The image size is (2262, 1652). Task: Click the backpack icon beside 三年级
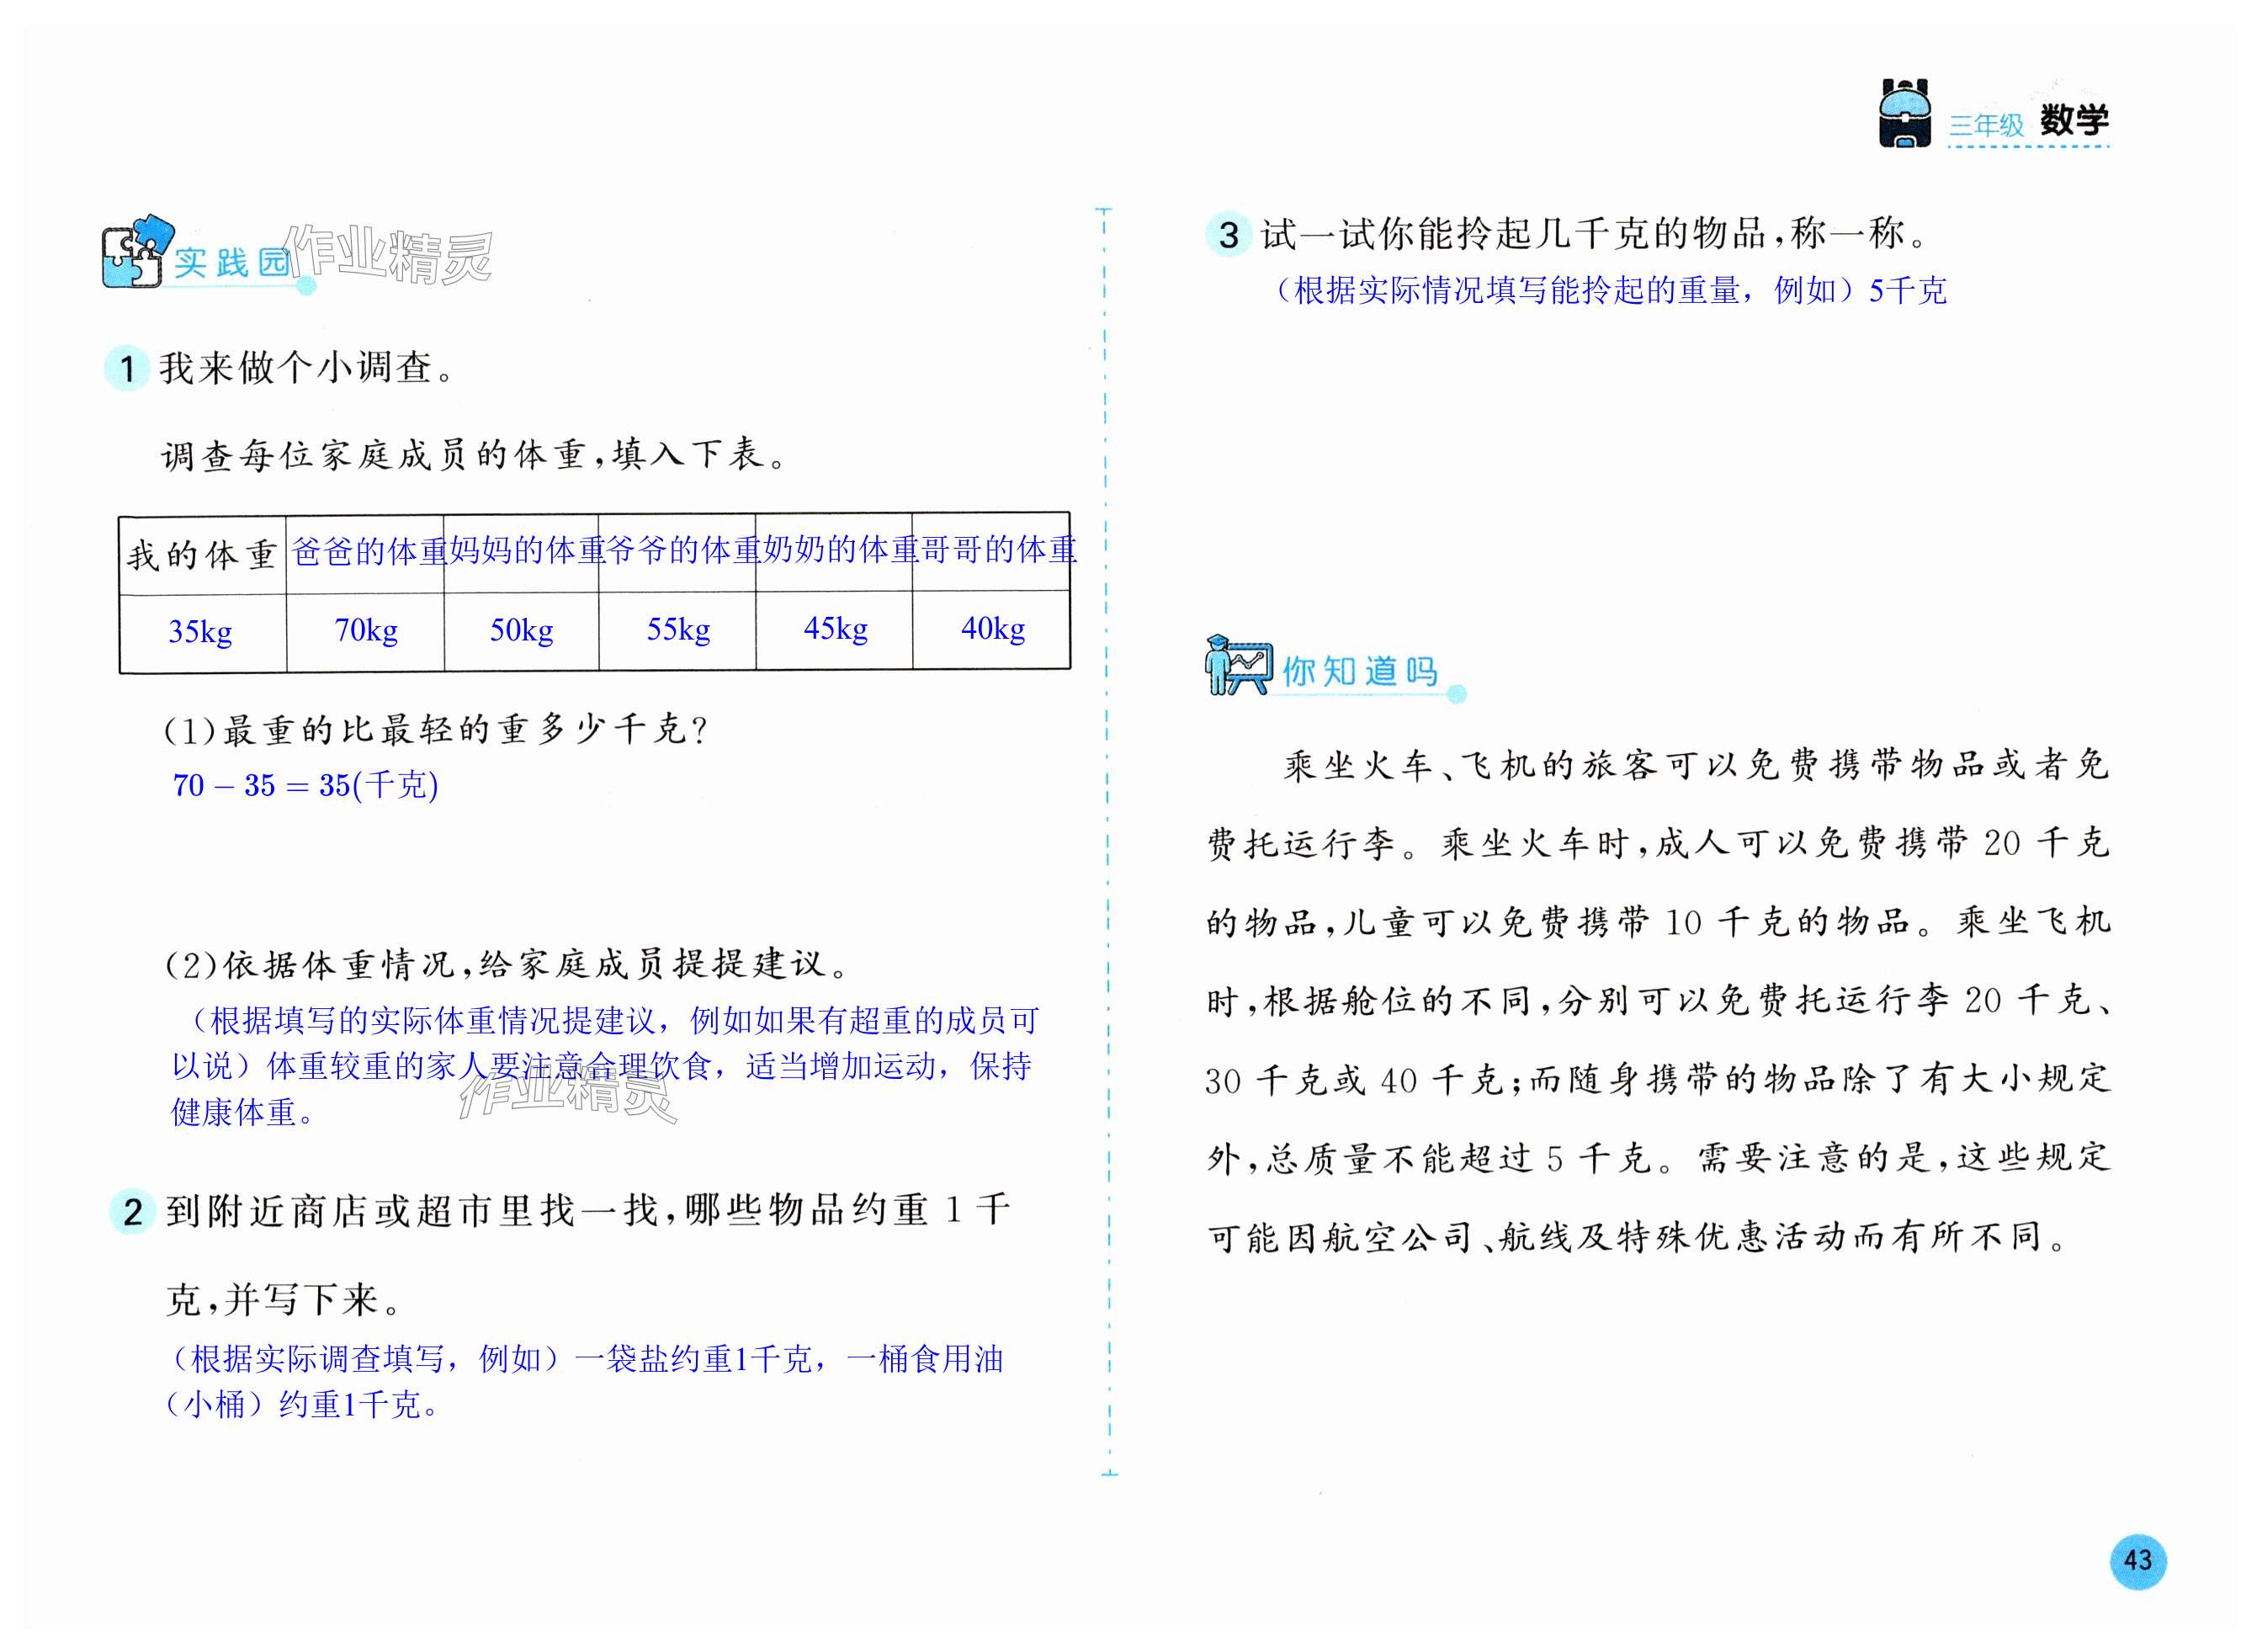pos(1904,114)
